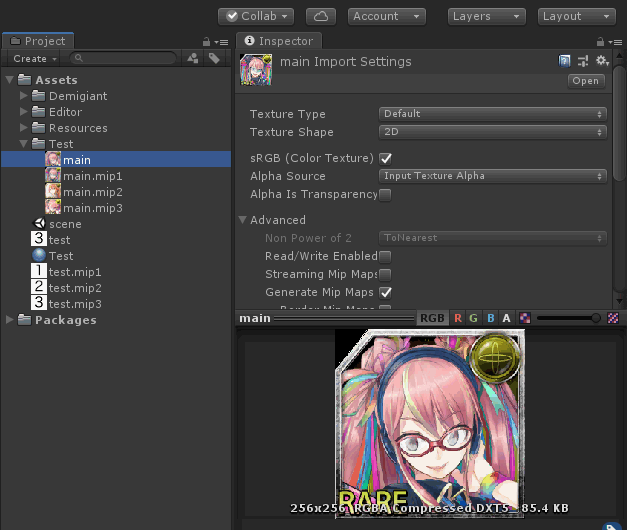Expand the Packages folder

click(10, 320)
